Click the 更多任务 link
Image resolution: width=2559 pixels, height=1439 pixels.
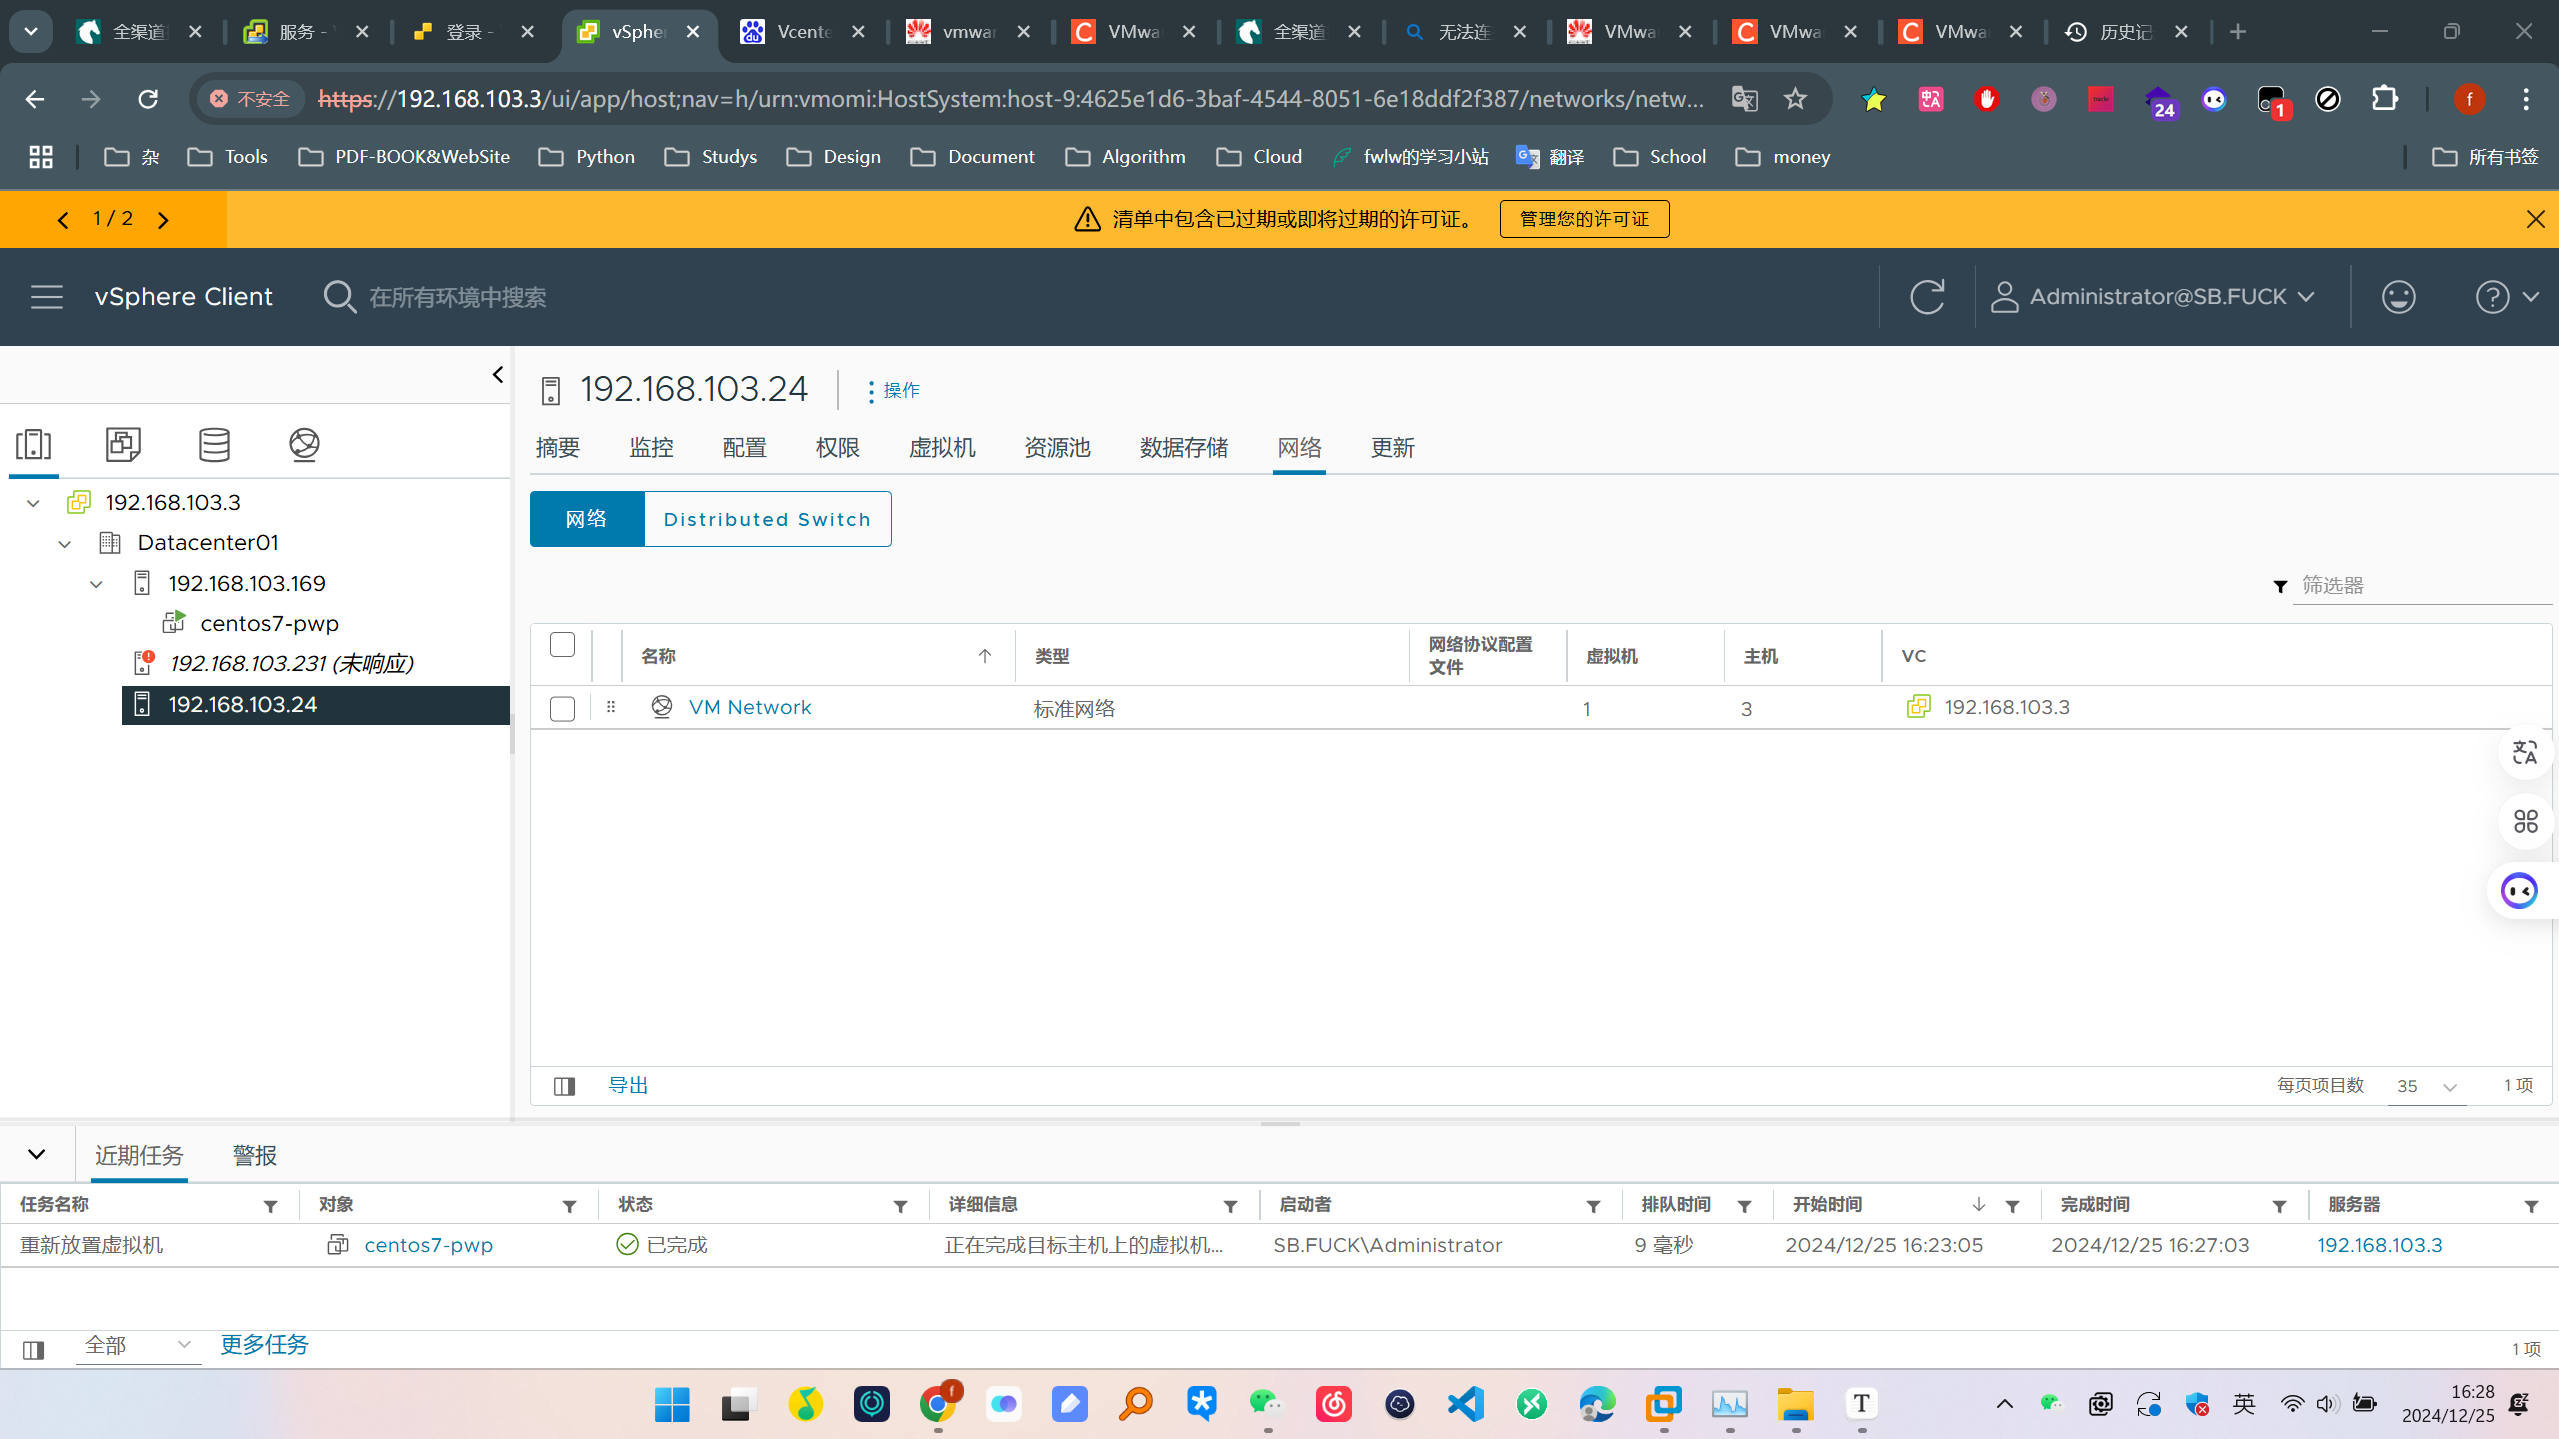pos(264,1345)
